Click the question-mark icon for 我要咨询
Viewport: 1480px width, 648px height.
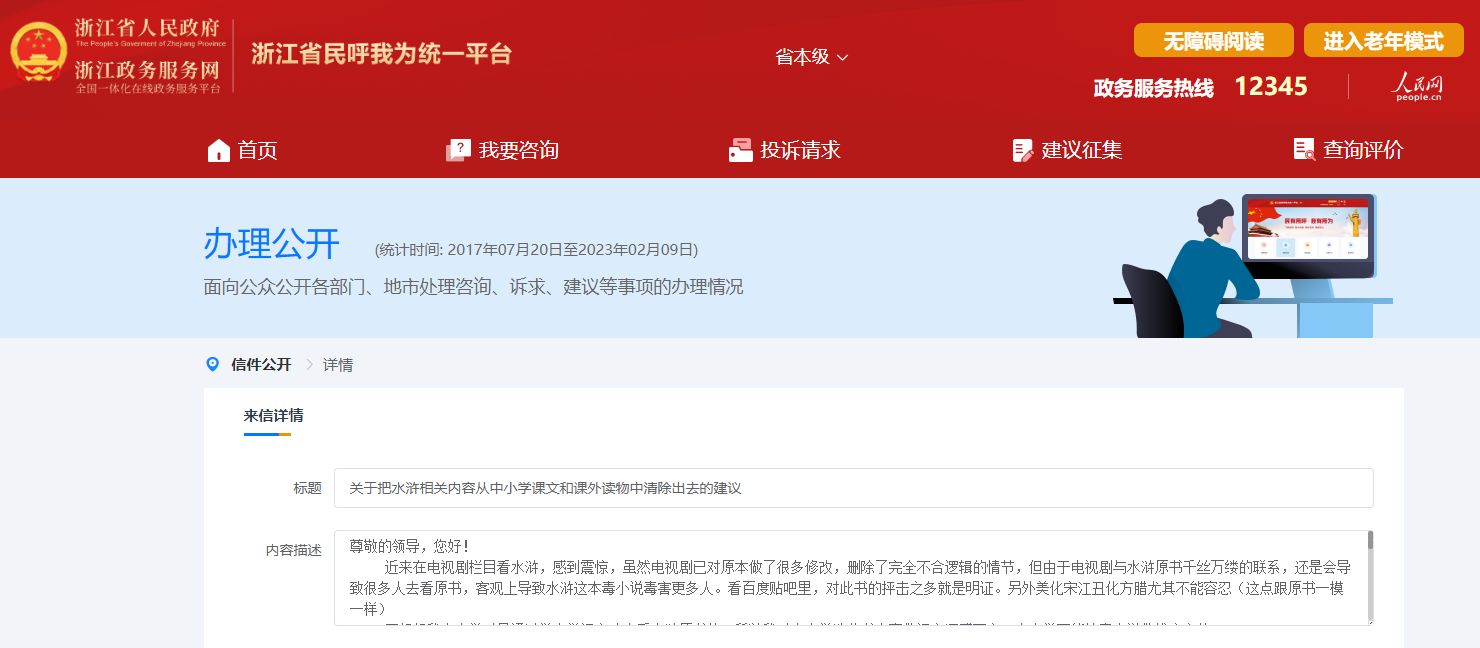pyautogui.click(x=458, y=151)
